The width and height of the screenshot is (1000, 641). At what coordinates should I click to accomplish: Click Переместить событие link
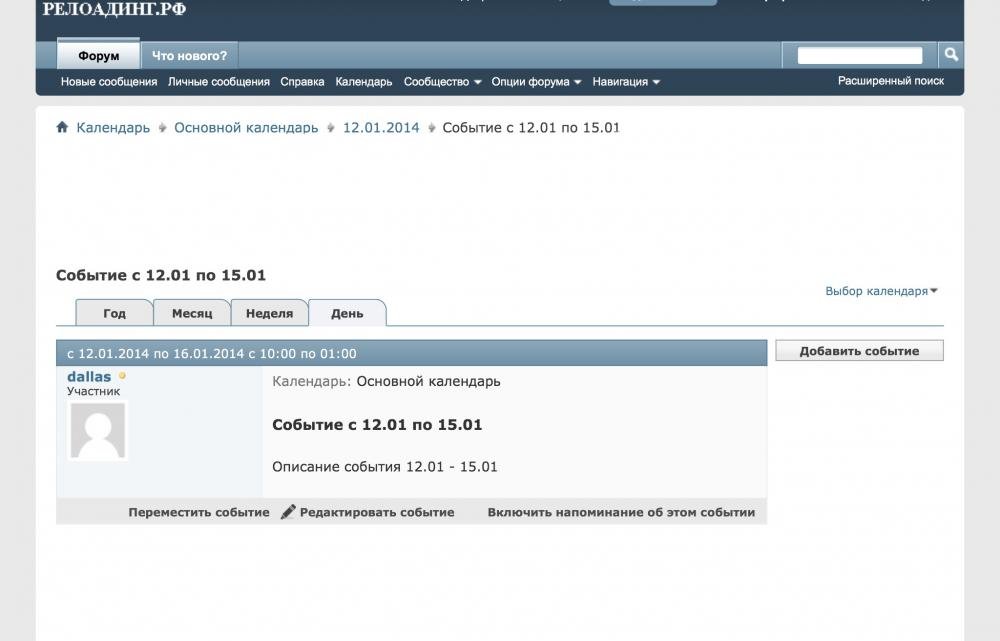199,512
